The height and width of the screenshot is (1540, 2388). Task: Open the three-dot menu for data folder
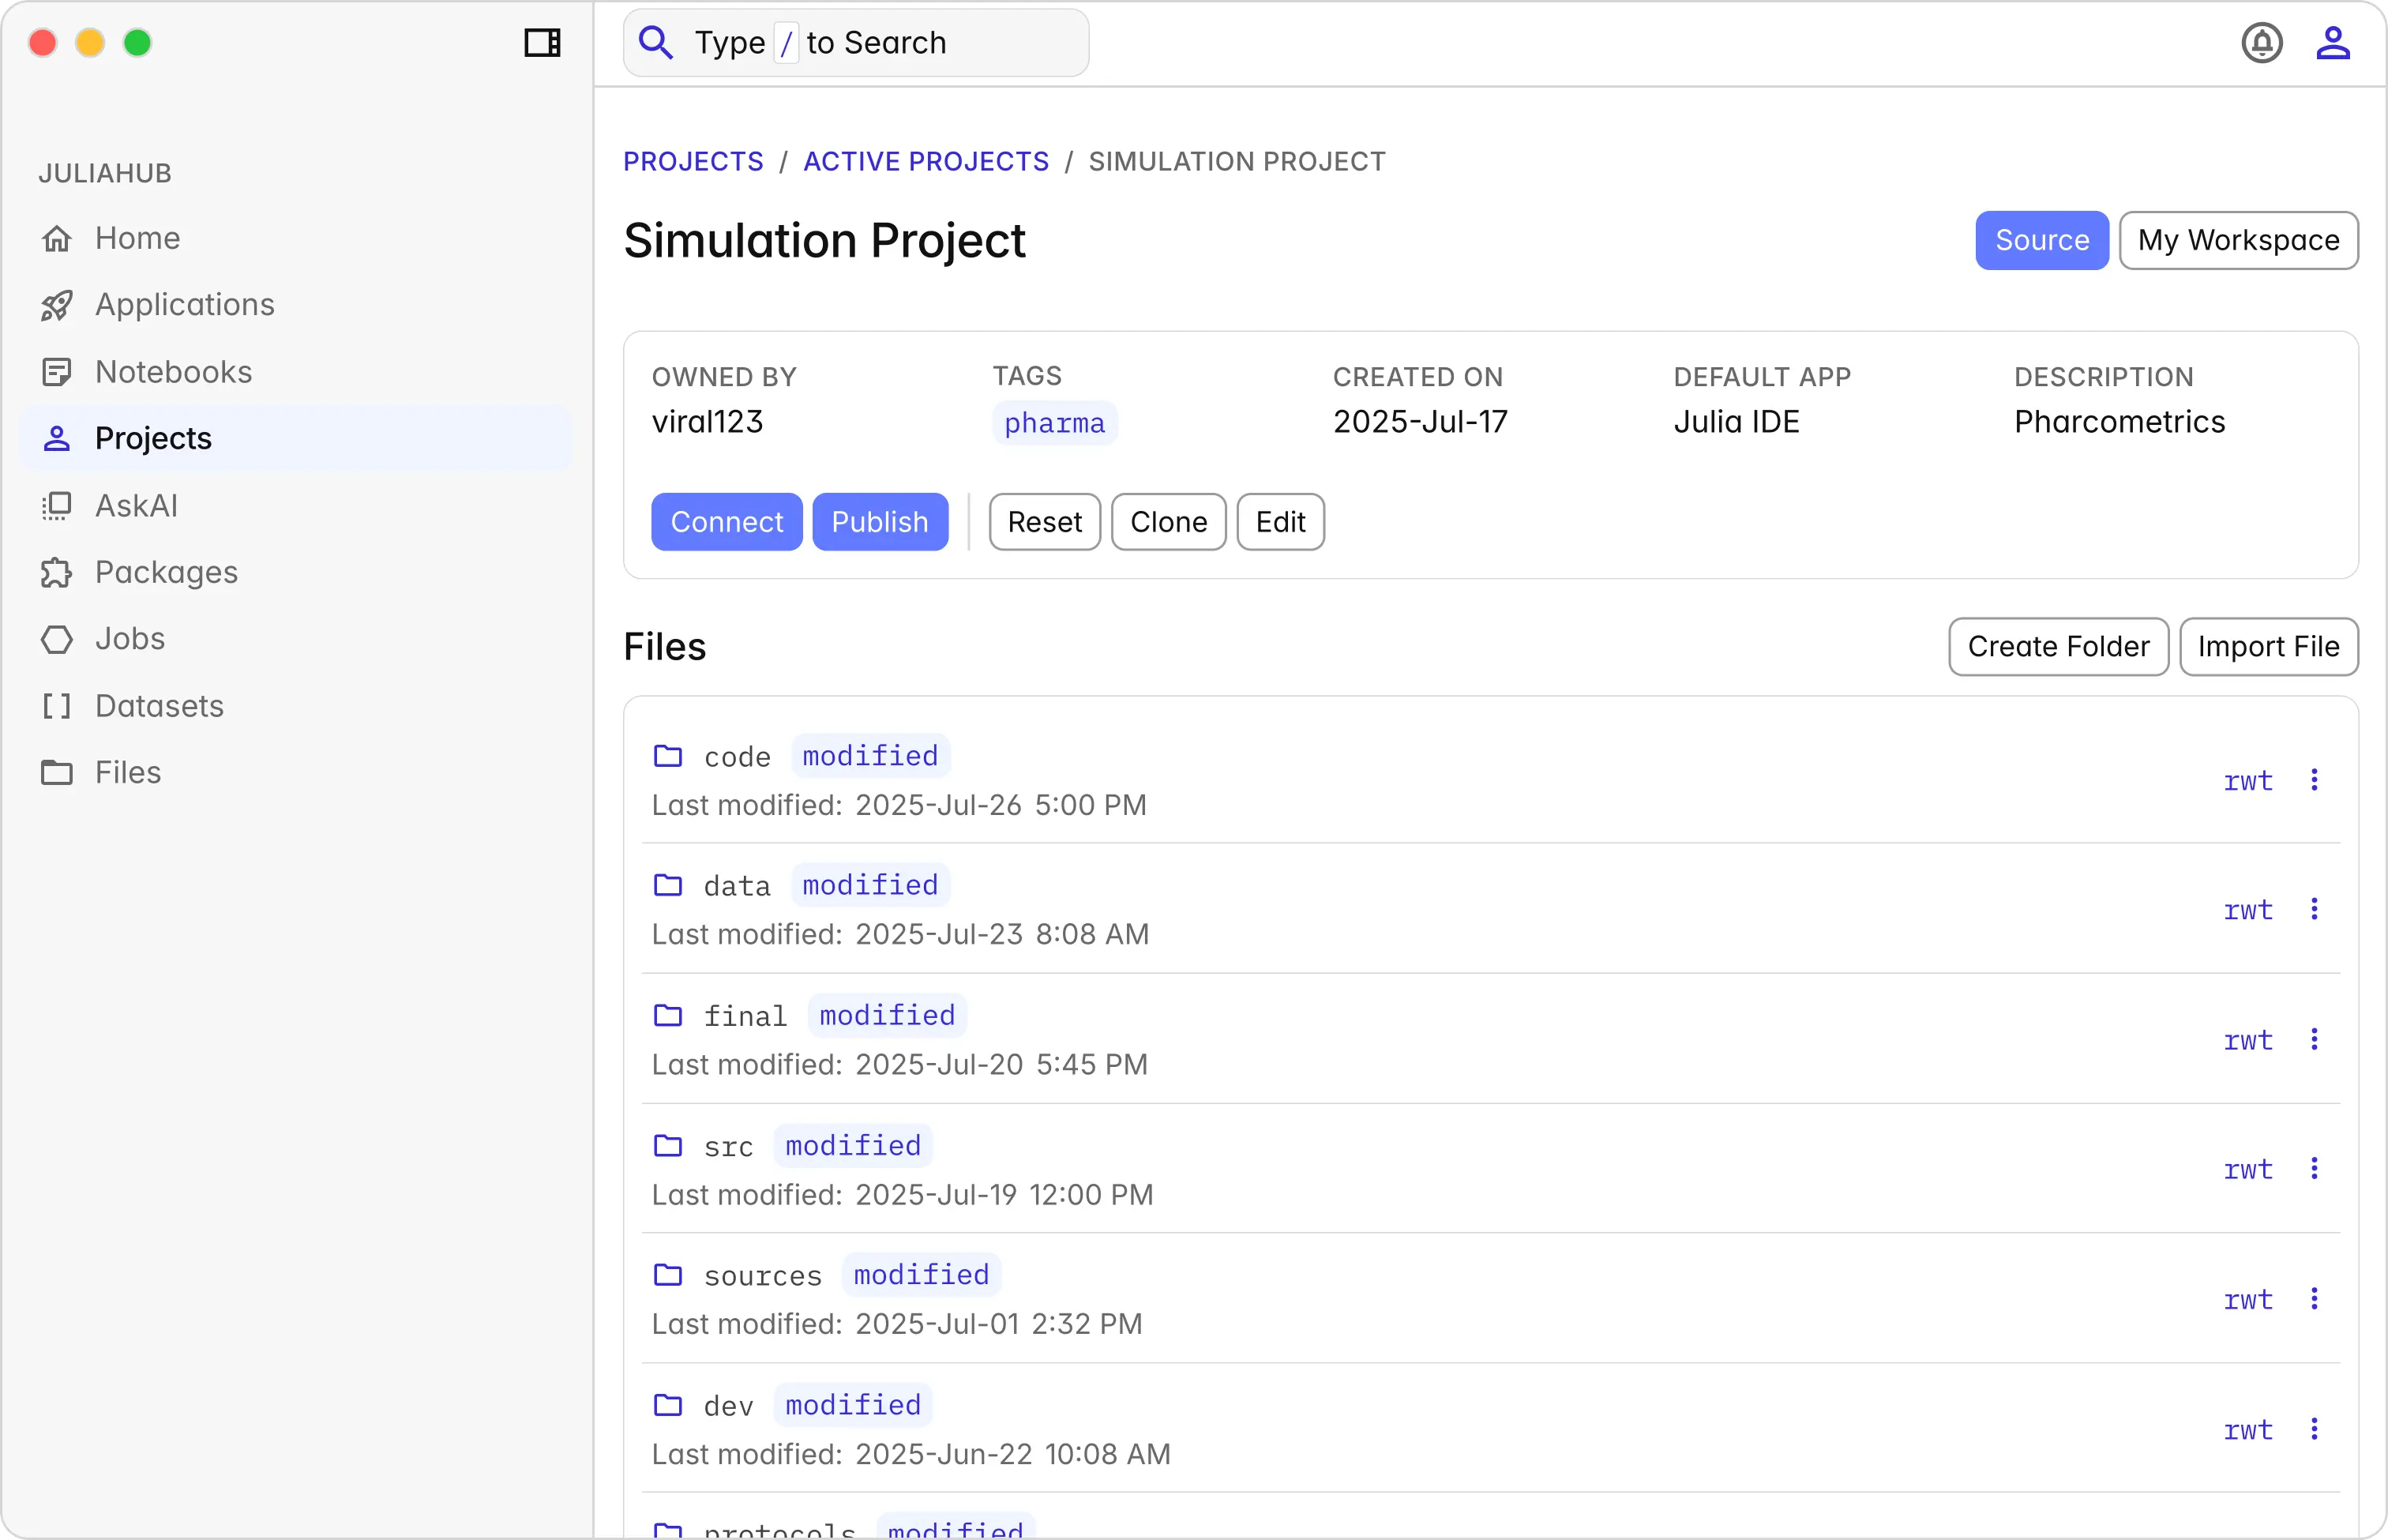coord(2314,909)
